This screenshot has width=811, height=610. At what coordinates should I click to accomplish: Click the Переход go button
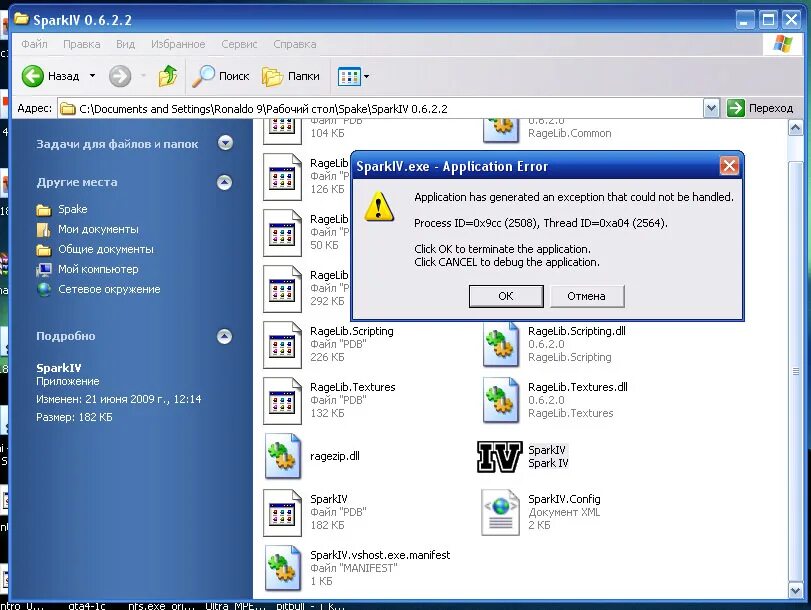760,108
